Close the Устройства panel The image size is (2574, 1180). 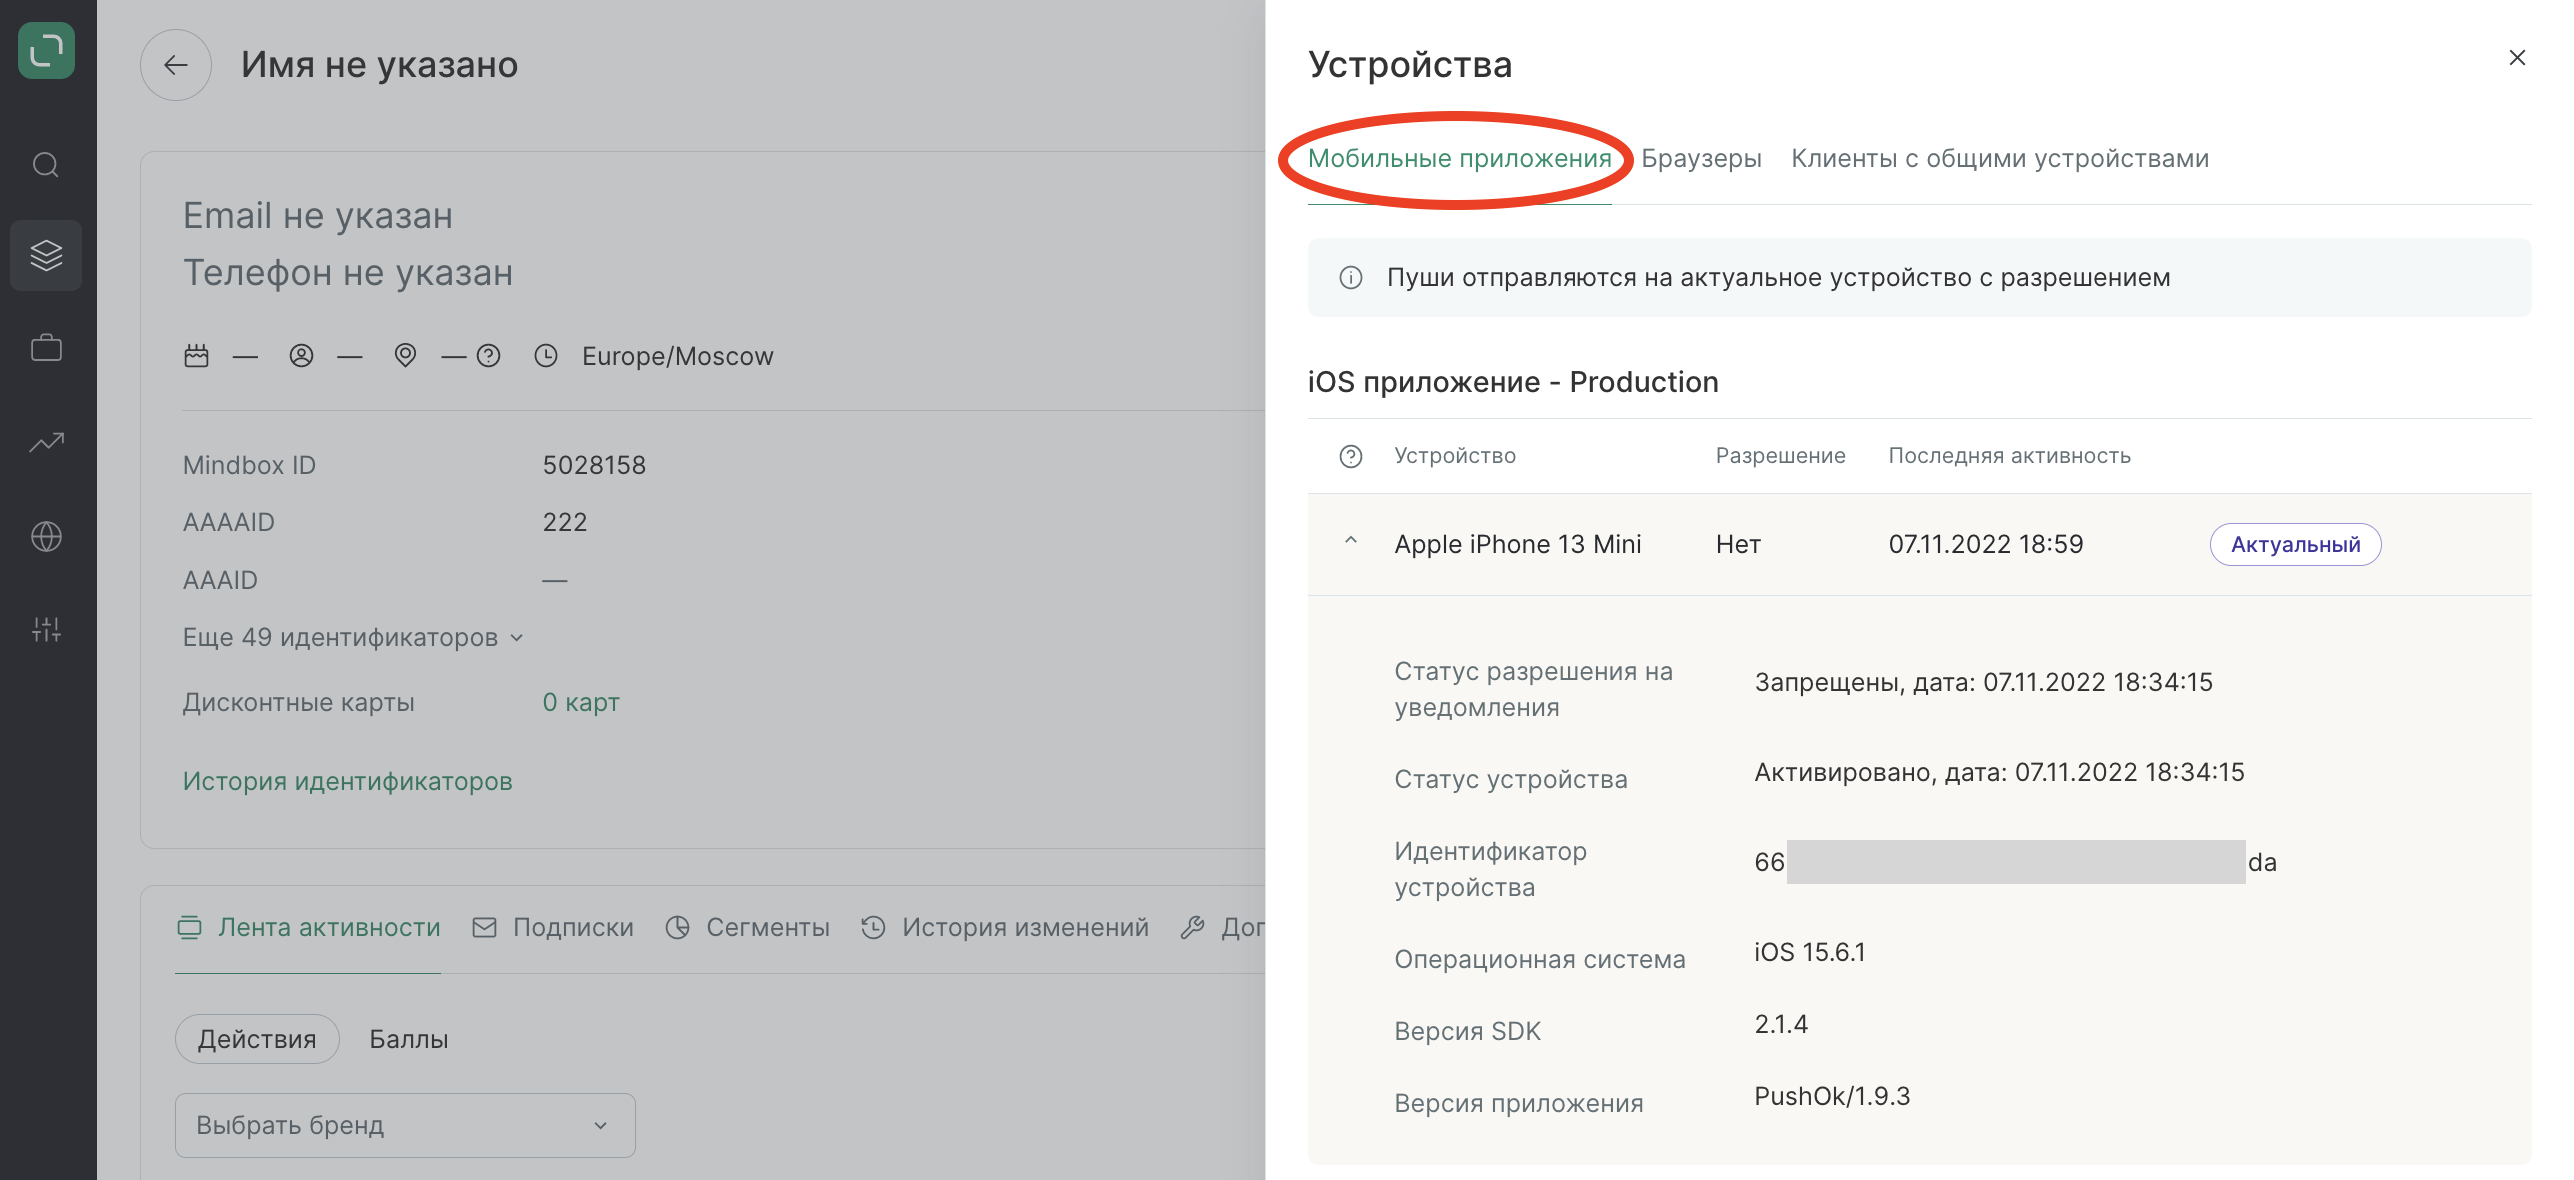[x=2517, y=58]
